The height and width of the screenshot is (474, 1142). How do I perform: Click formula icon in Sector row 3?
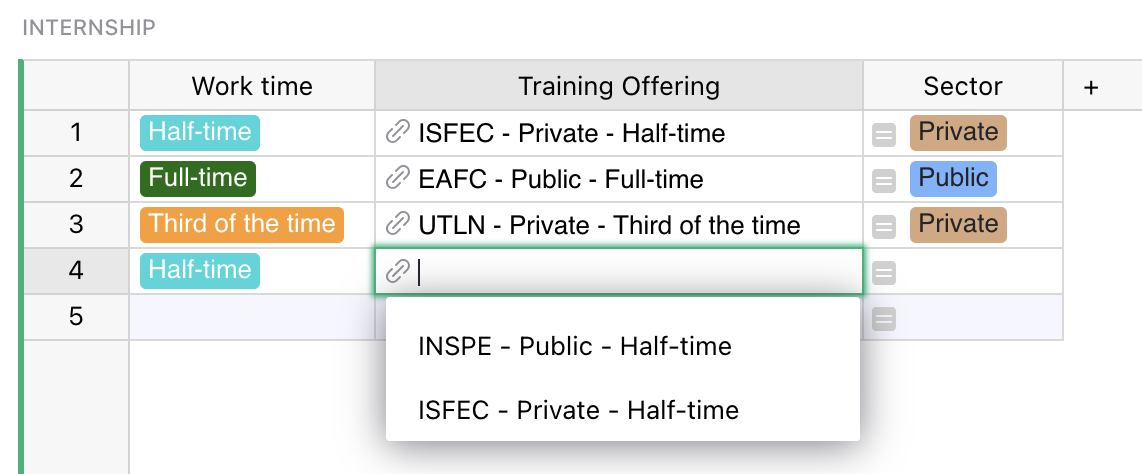click(x=884, y=226)
